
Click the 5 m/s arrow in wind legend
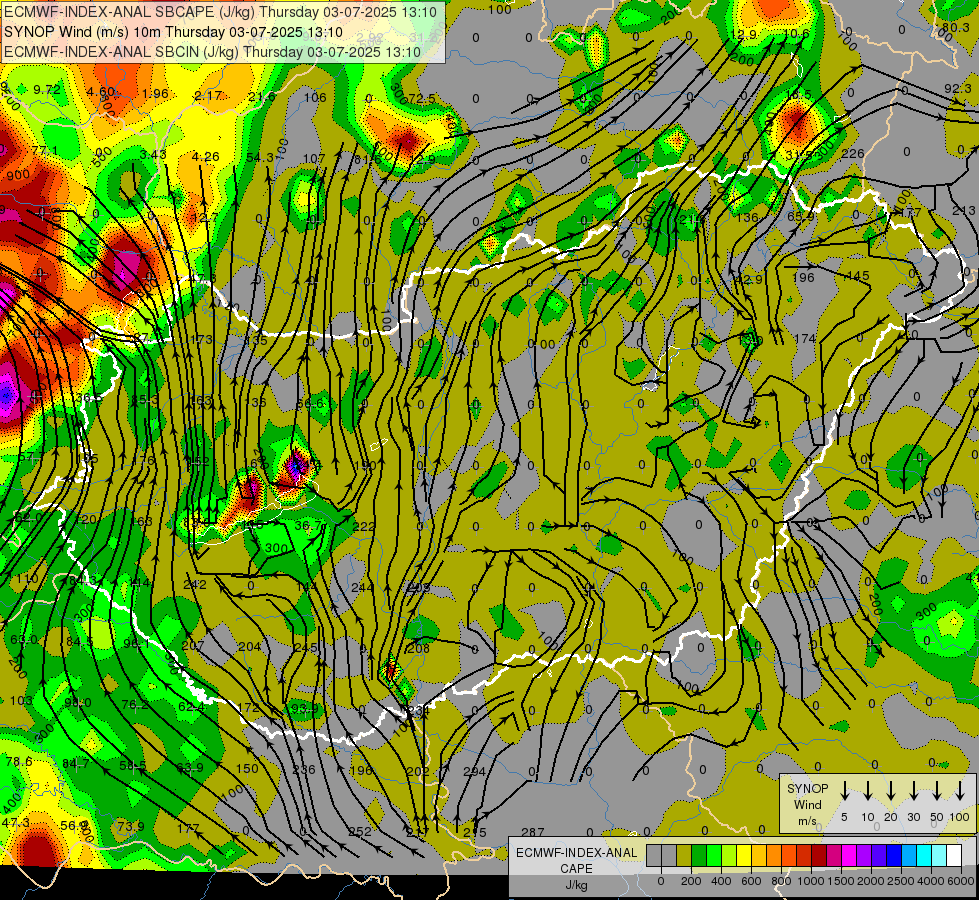pyautogui.click(x=844, y=791)
